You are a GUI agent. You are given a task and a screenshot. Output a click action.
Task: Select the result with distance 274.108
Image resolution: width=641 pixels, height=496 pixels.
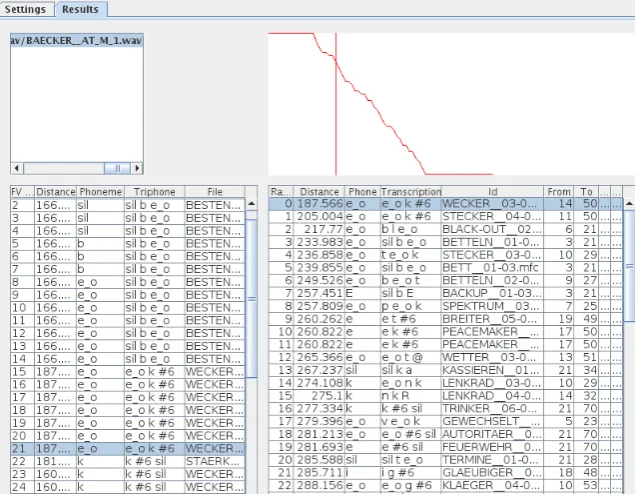pyautogui.click(x=446, y=383)
